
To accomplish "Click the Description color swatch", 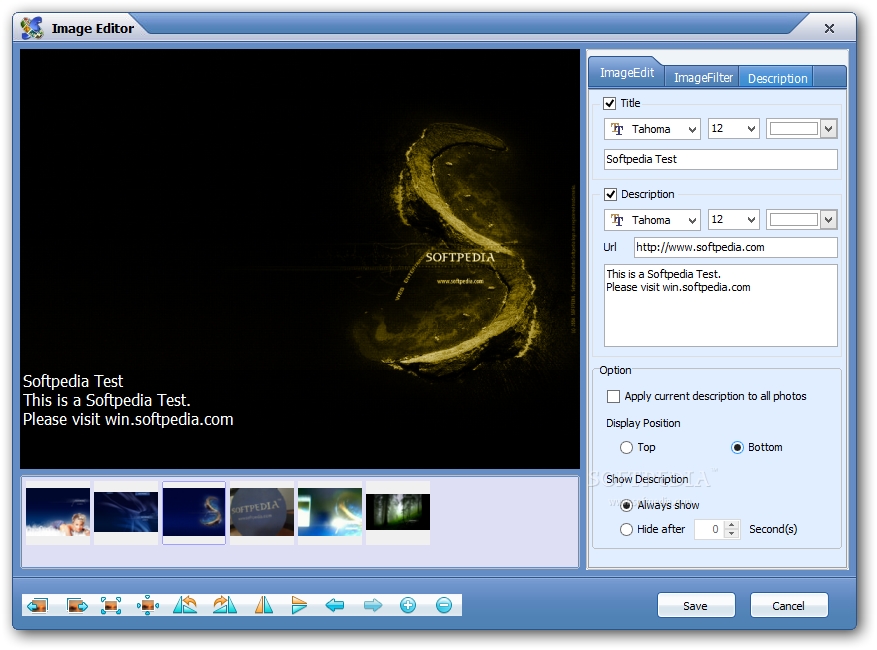I will point(794,220).
